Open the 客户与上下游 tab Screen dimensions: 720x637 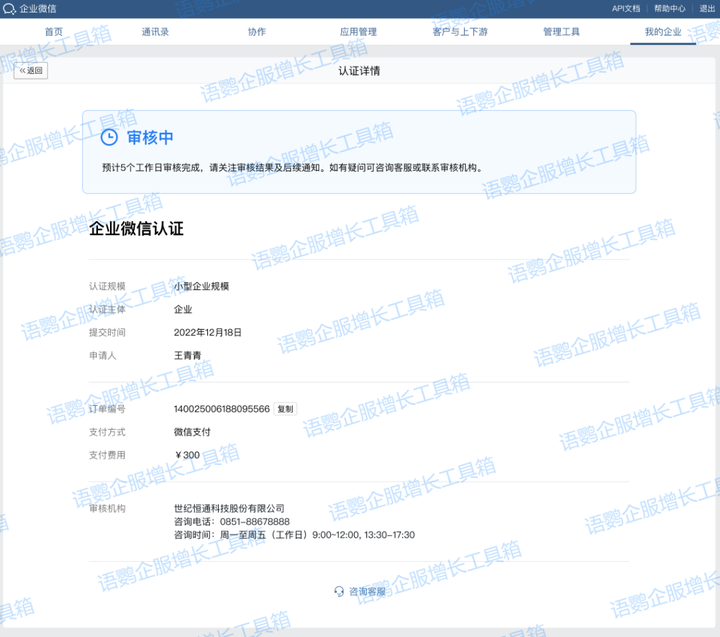click(460, 32)
